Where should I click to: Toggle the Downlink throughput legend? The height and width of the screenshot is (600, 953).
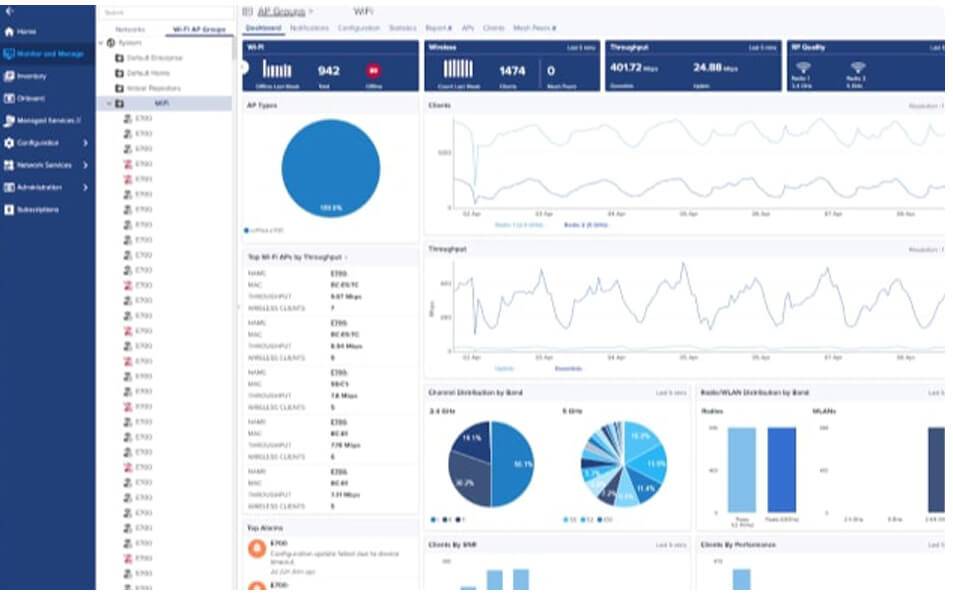click(x=568, y=368)
